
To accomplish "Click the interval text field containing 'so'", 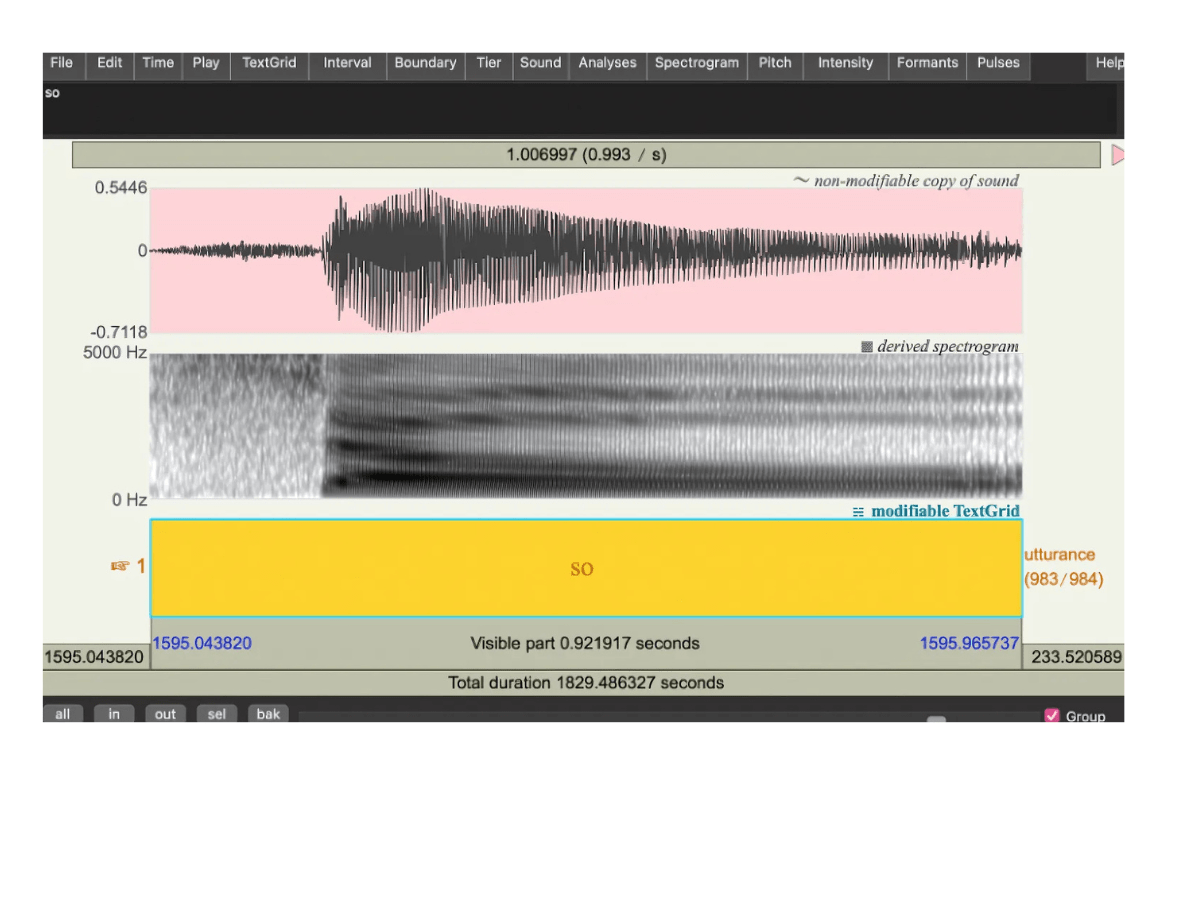I will (x=580, y=108).
